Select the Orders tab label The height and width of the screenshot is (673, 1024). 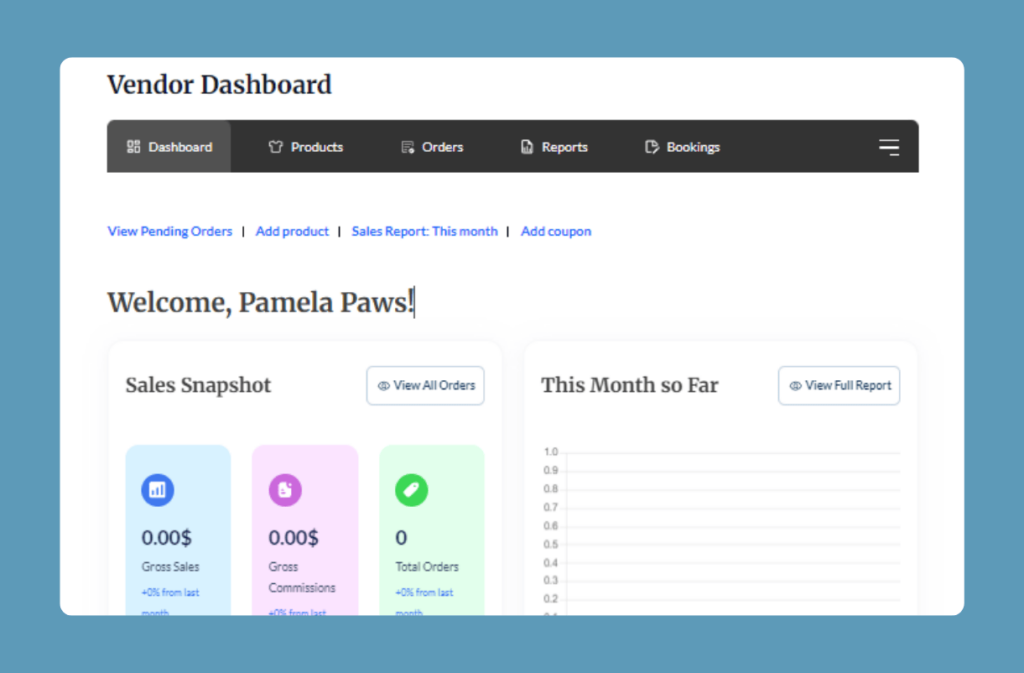pyautogui.click(x=442, y=147)
